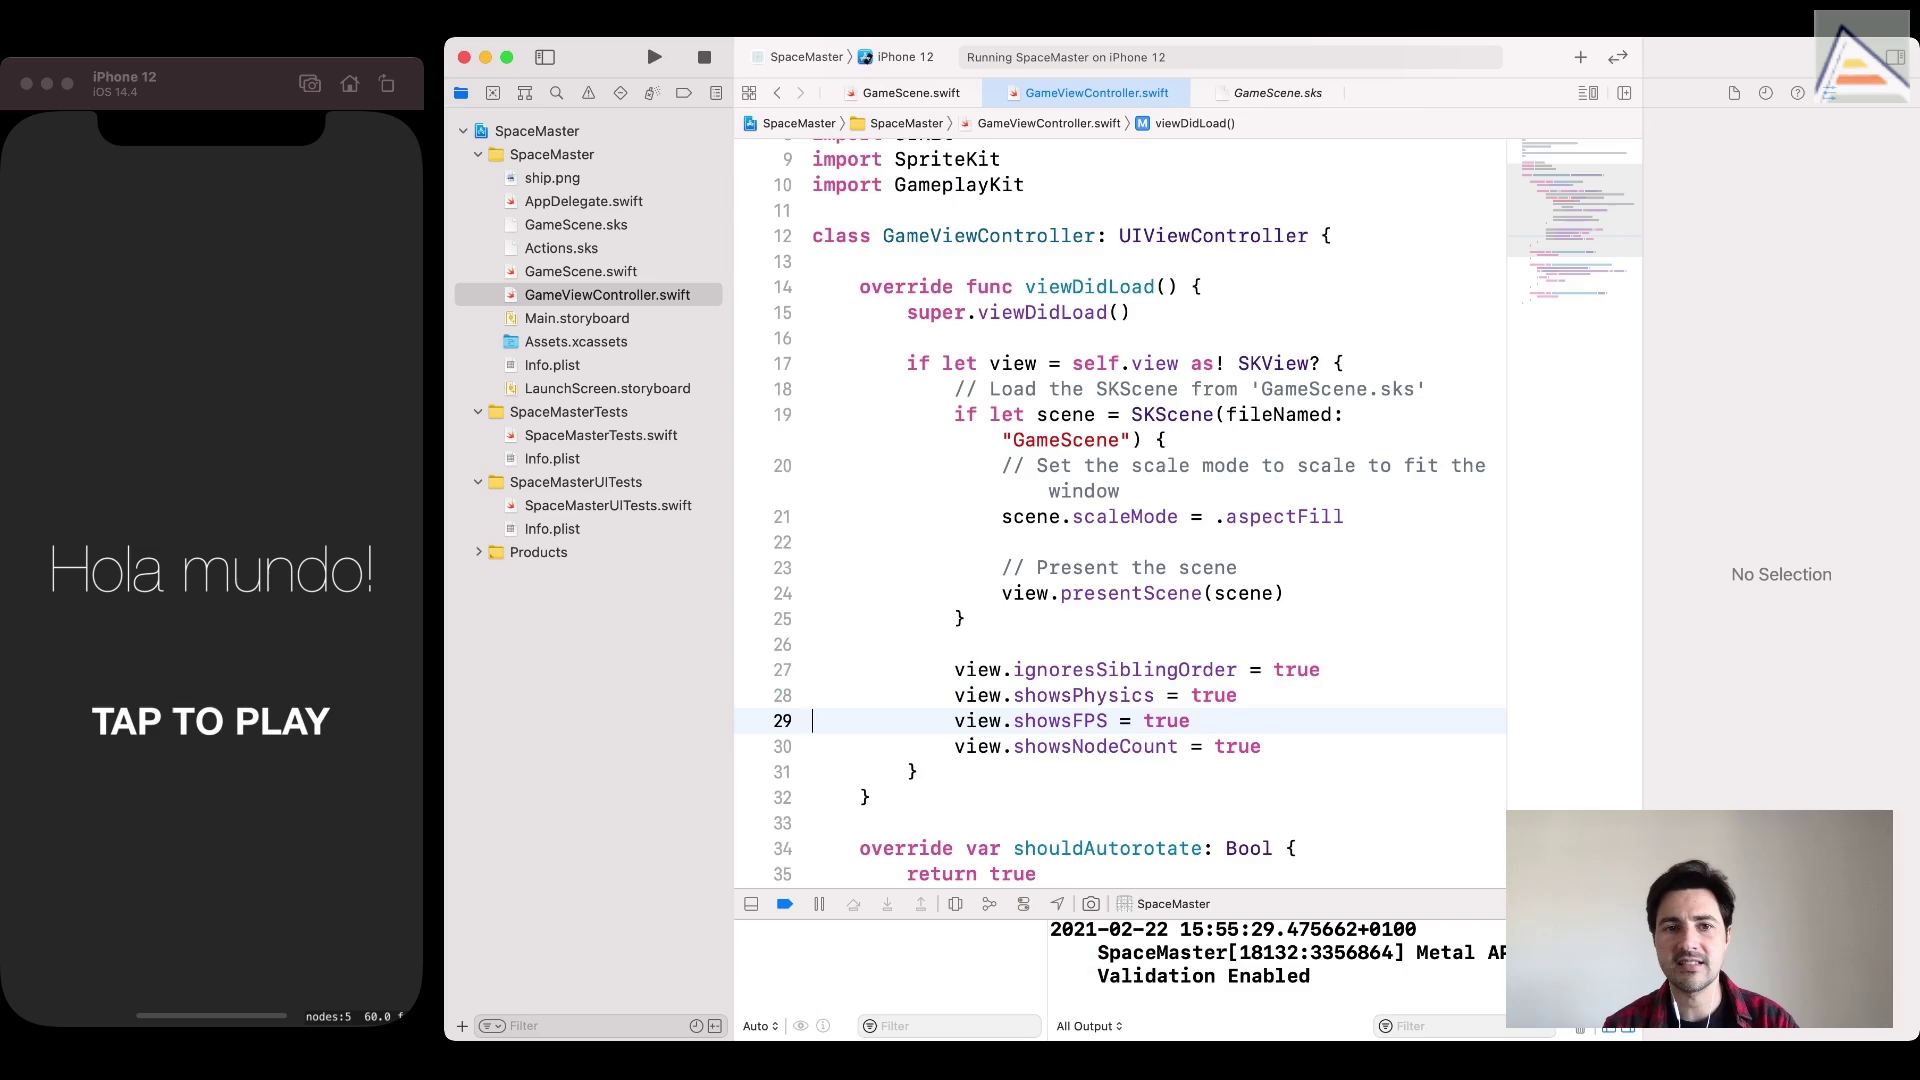Open SpaceMasterUITests.swift file
This screenshot has width=1920, height=1080.
point(608,505)
